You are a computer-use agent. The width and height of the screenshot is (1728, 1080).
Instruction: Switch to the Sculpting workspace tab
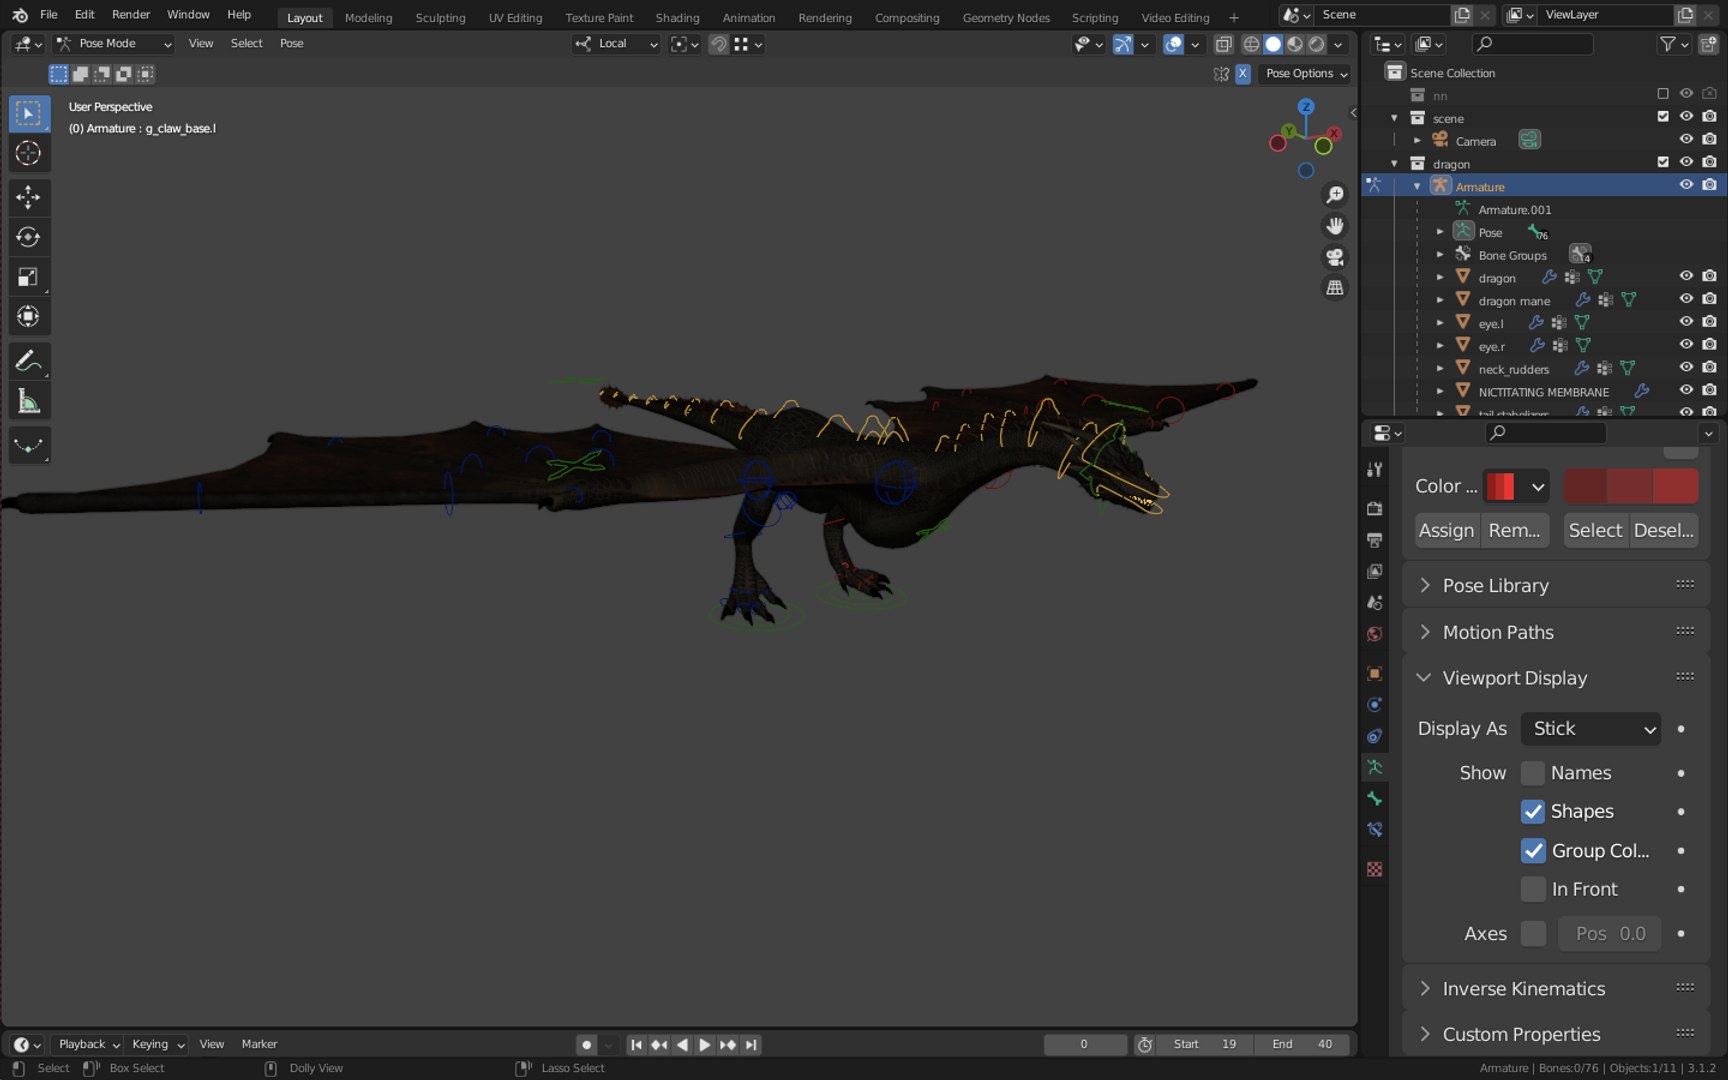pyautogui.click(x=440, y=18)
